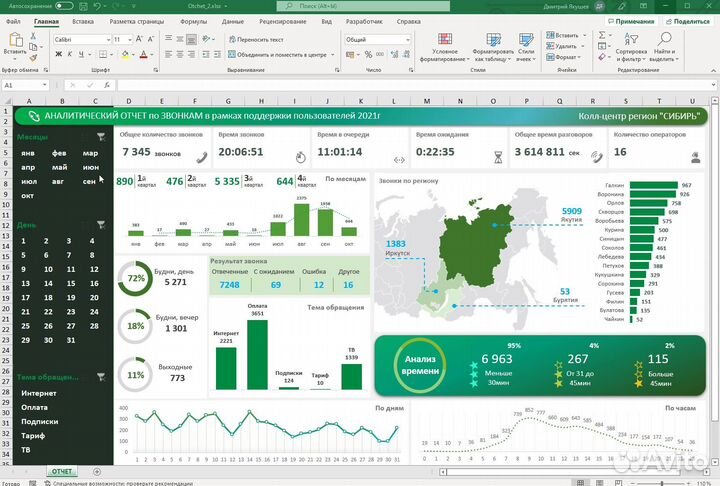Open the Name Box A1 dropdown arrow
This screenshot has width=720, height=486.
click(x=45, y=85)
